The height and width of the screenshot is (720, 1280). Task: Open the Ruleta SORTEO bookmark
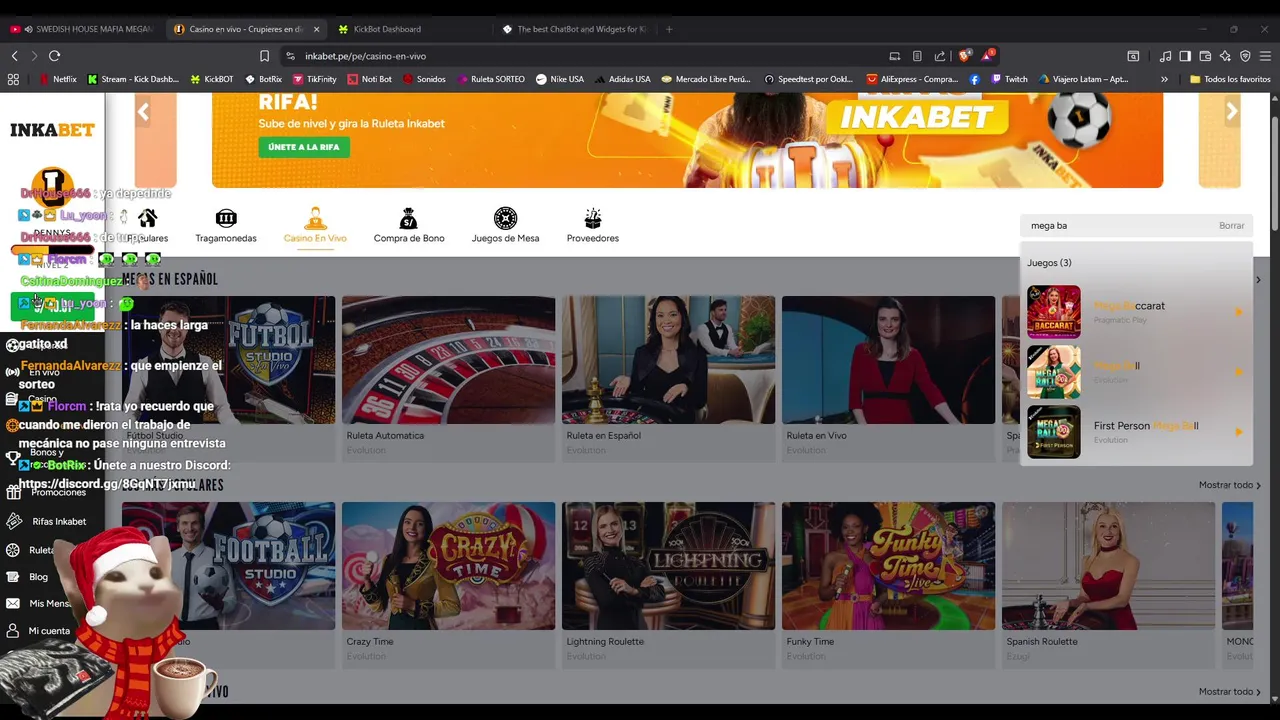pos(490,79)
